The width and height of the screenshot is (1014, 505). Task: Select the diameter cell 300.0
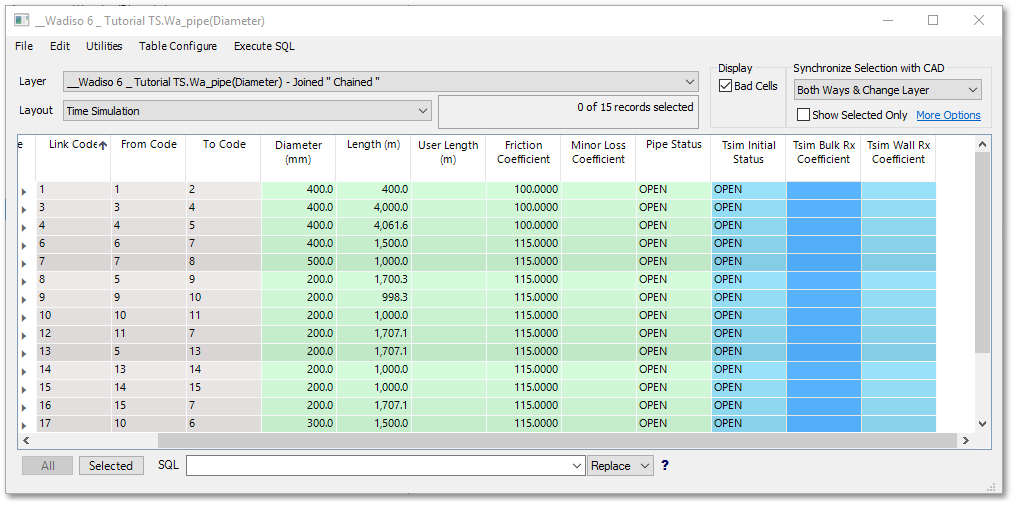(298, 424)
